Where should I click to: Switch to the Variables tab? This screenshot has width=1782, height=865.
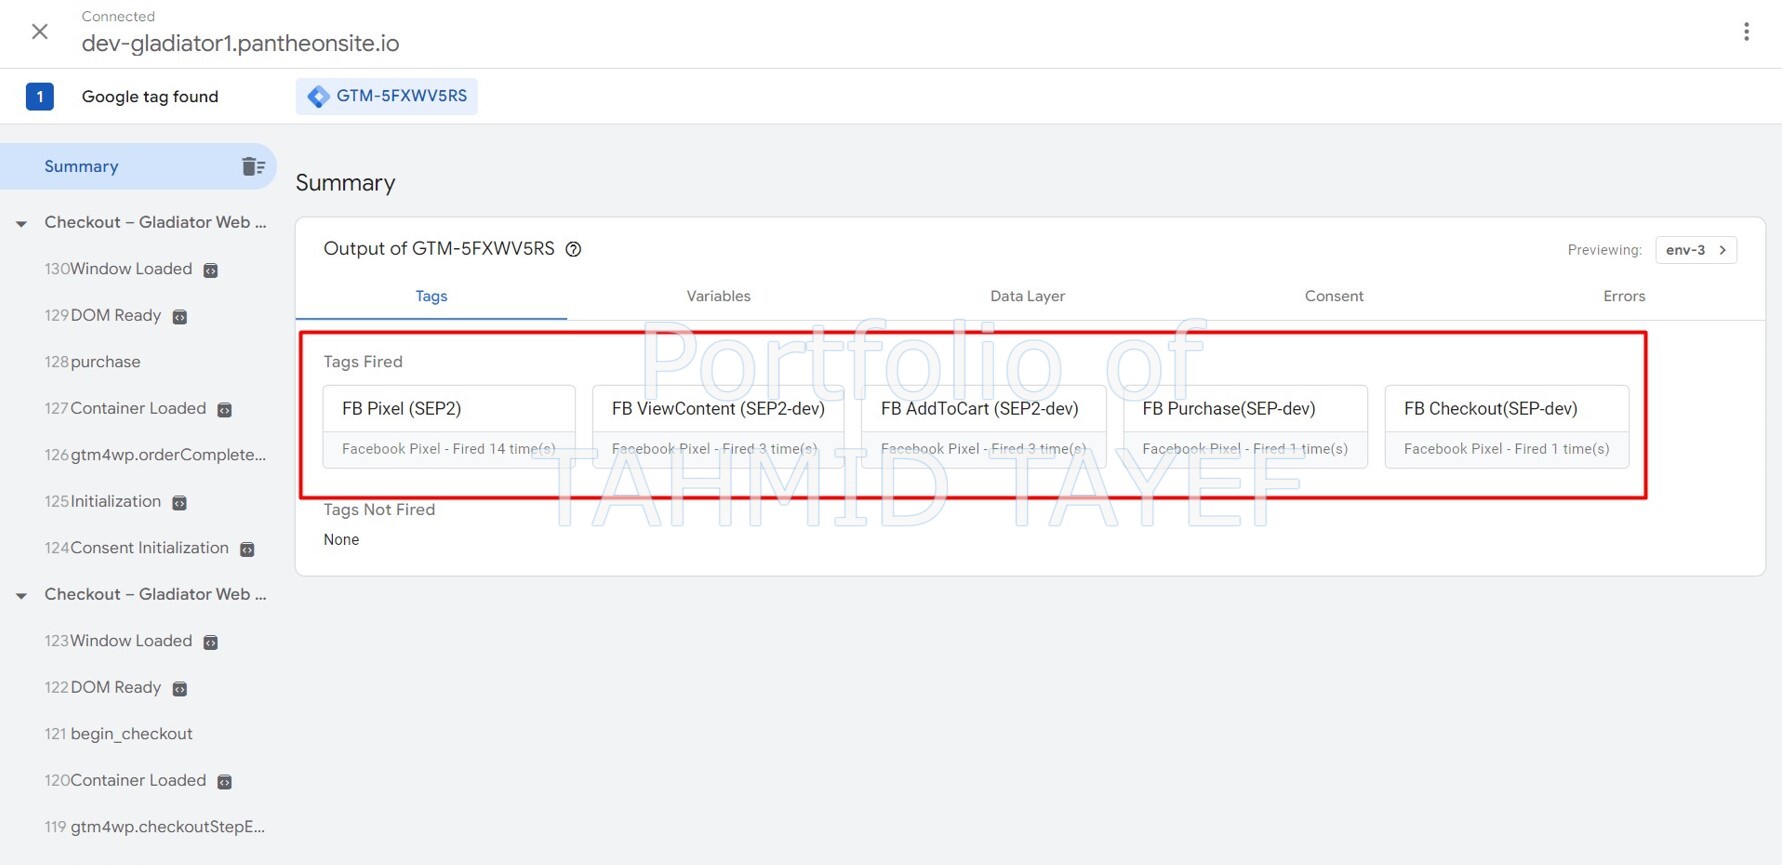pos(718,296)
